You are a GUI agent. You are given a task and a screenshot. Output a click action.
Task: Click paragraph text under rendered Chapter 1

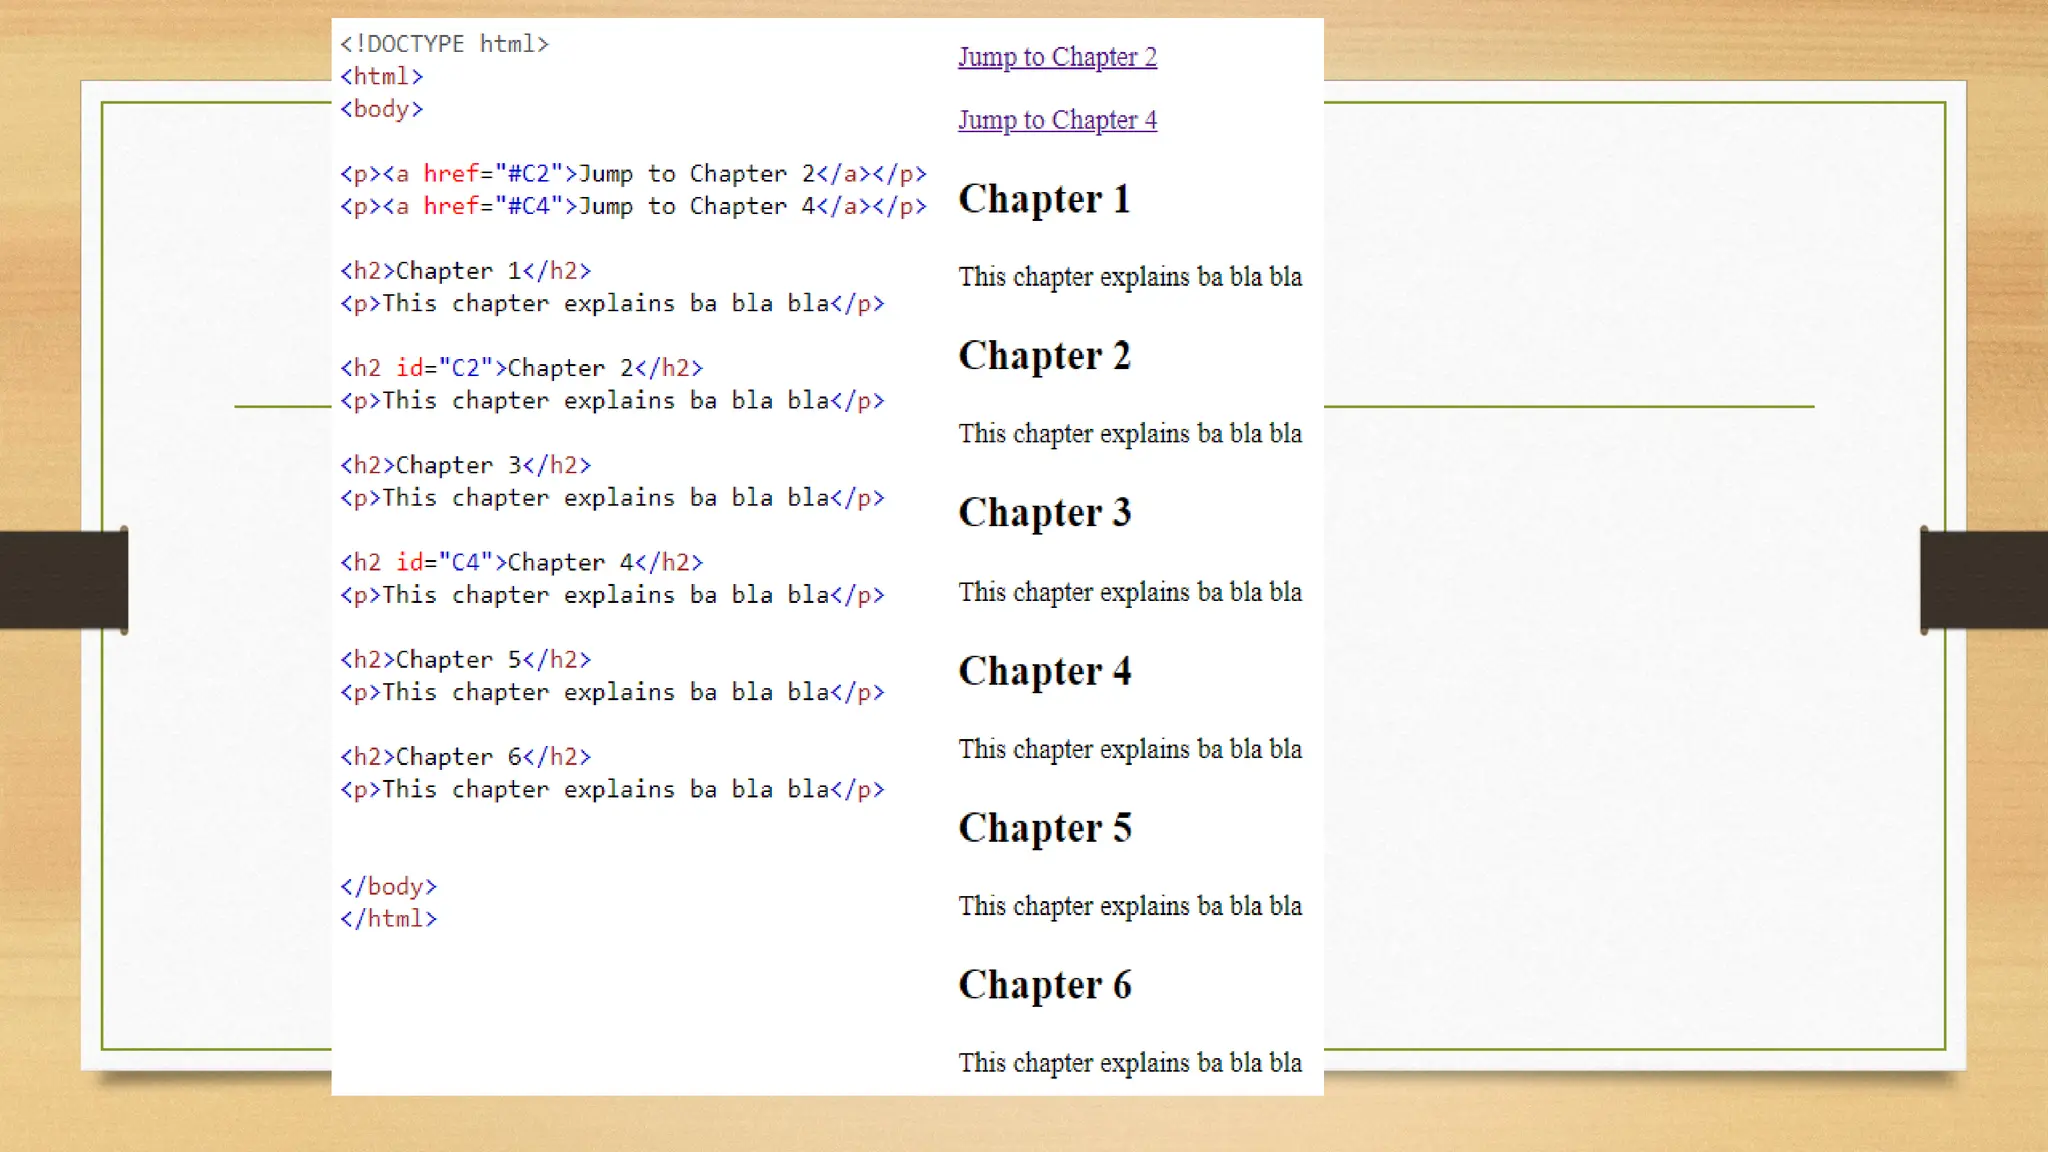click(1129, 277)
